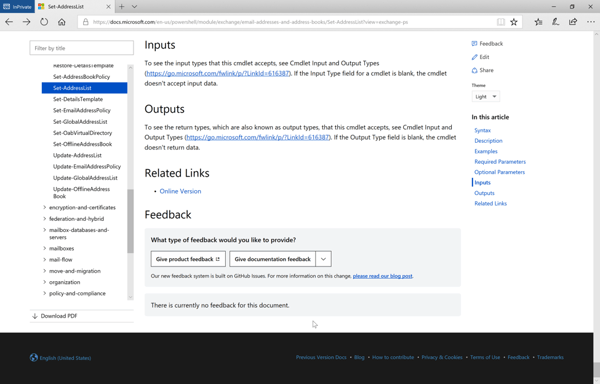This screenshot has height=384, width=600.
Task: Close the Set-AddressList tab
Action: click(x=108, y=7)
